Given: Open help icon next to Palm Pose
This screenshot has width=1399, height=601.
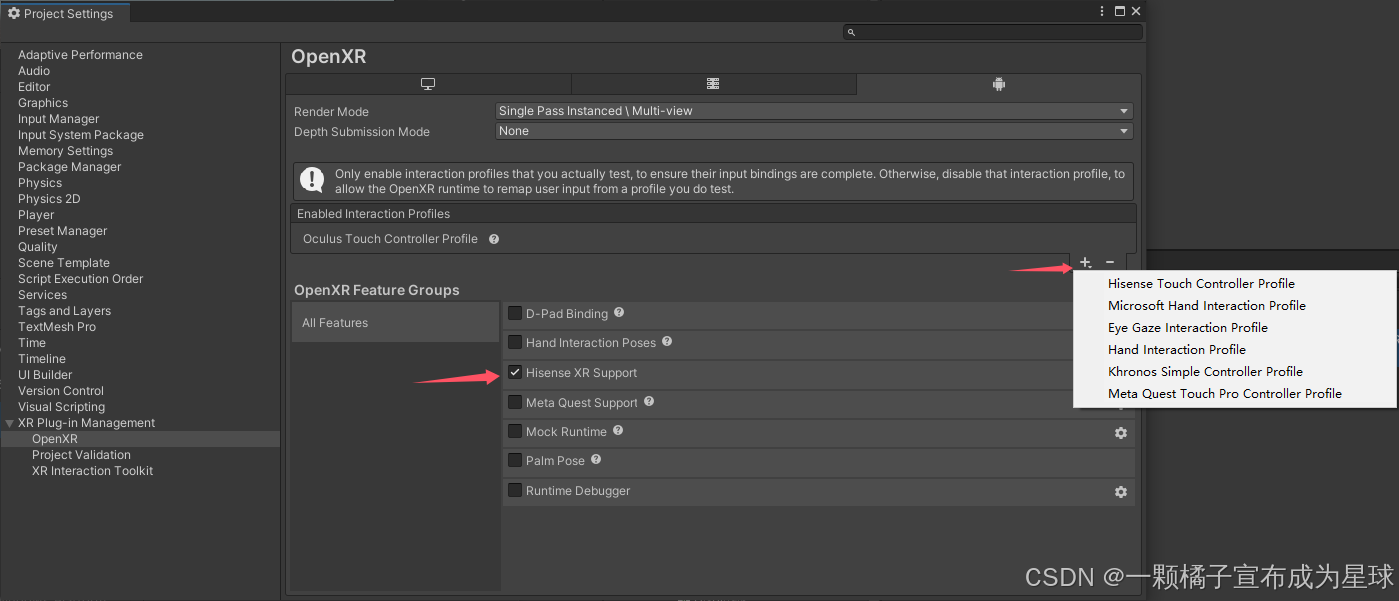Looking at the screenshot, I should 596,460.
